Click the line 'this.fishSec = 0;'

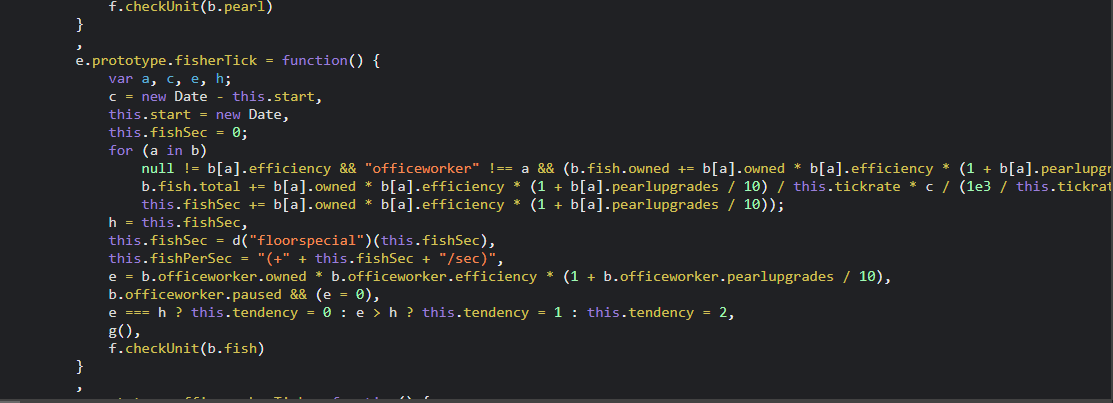point(178,133)
